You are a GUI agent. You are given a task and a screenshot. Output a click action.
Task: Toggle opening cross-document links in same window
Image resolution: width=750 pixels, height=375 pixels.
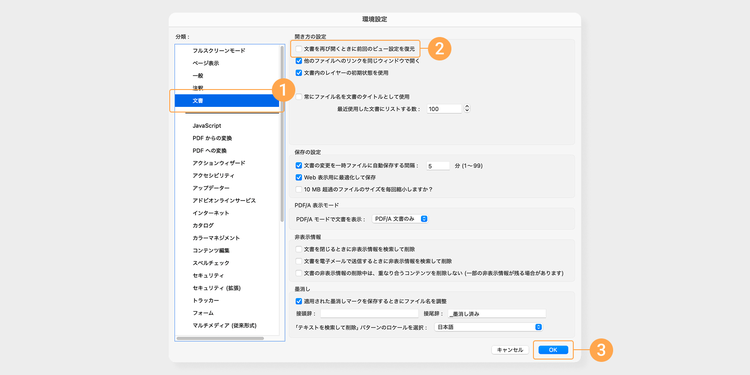[x=299, y=61]
